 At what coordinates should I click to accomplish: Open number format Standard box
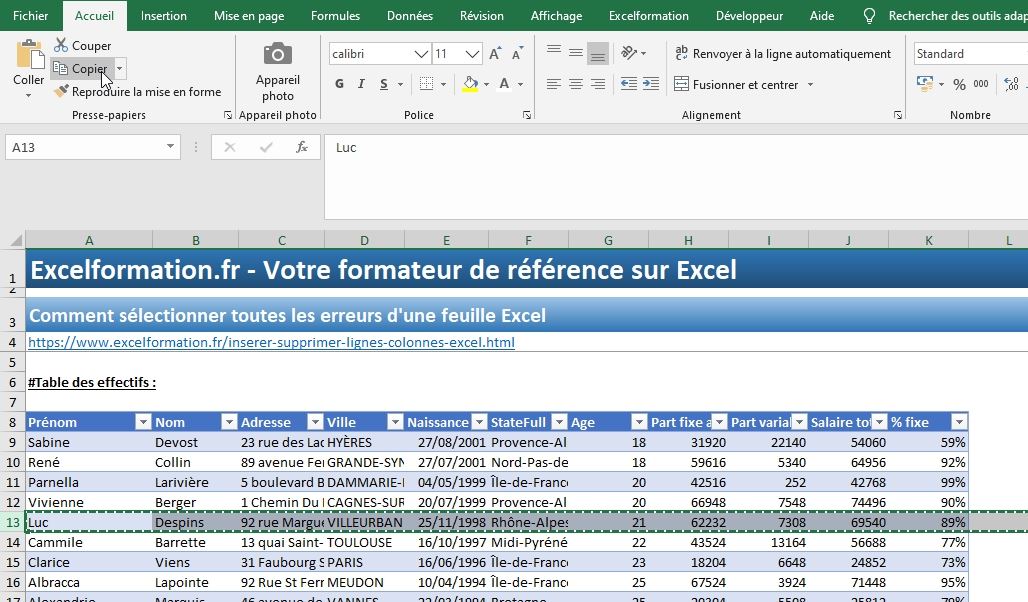pyautogui.click(x=970, y=54)
